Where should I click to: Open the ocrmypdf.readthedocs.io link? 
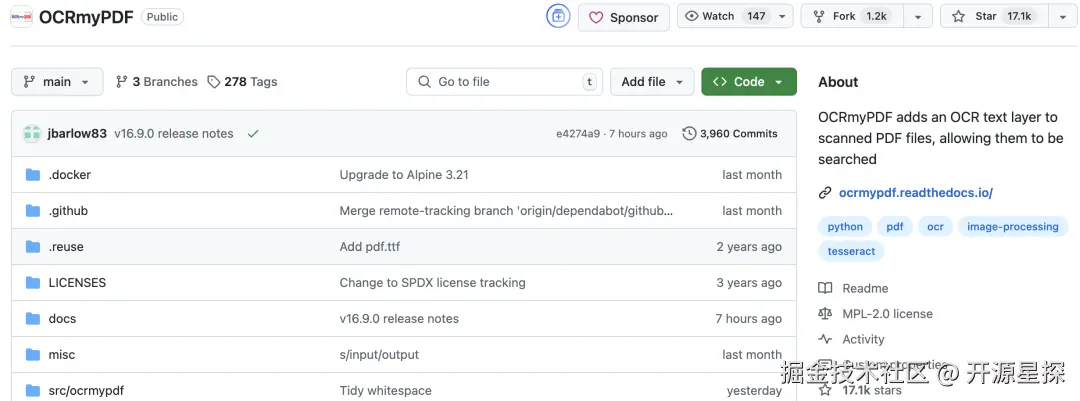click(916, 193)
